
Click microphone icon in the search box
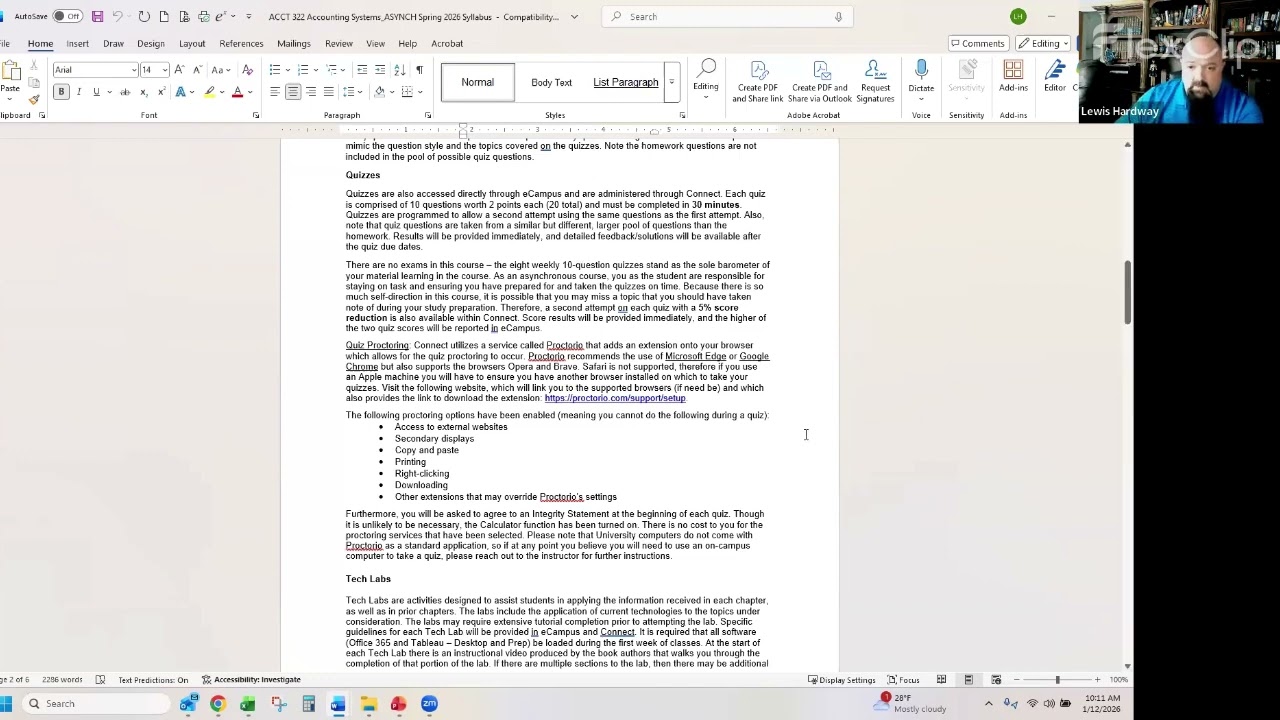(838, 16)
